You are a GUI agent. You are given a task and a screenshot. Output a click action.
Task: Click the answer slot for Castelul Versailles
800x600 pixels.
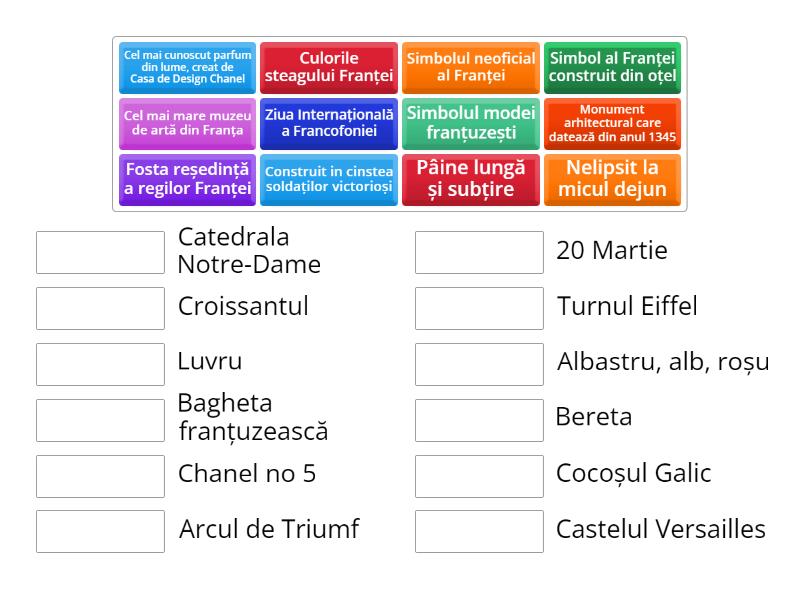pyautogui.click(x=479, y=530)
